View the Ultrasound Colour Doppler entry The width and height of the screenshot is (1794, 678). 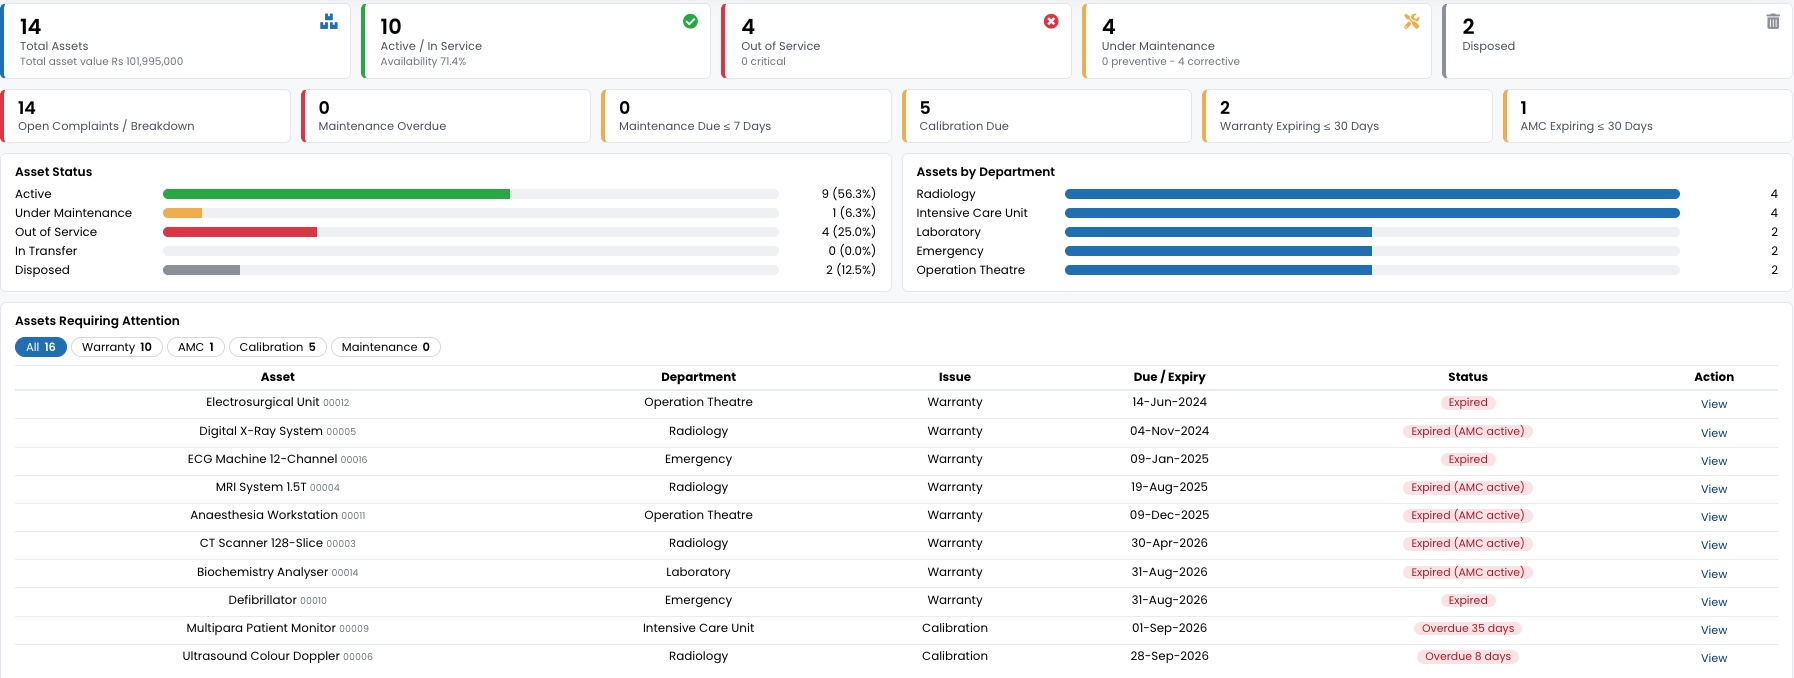point(1714,658)
